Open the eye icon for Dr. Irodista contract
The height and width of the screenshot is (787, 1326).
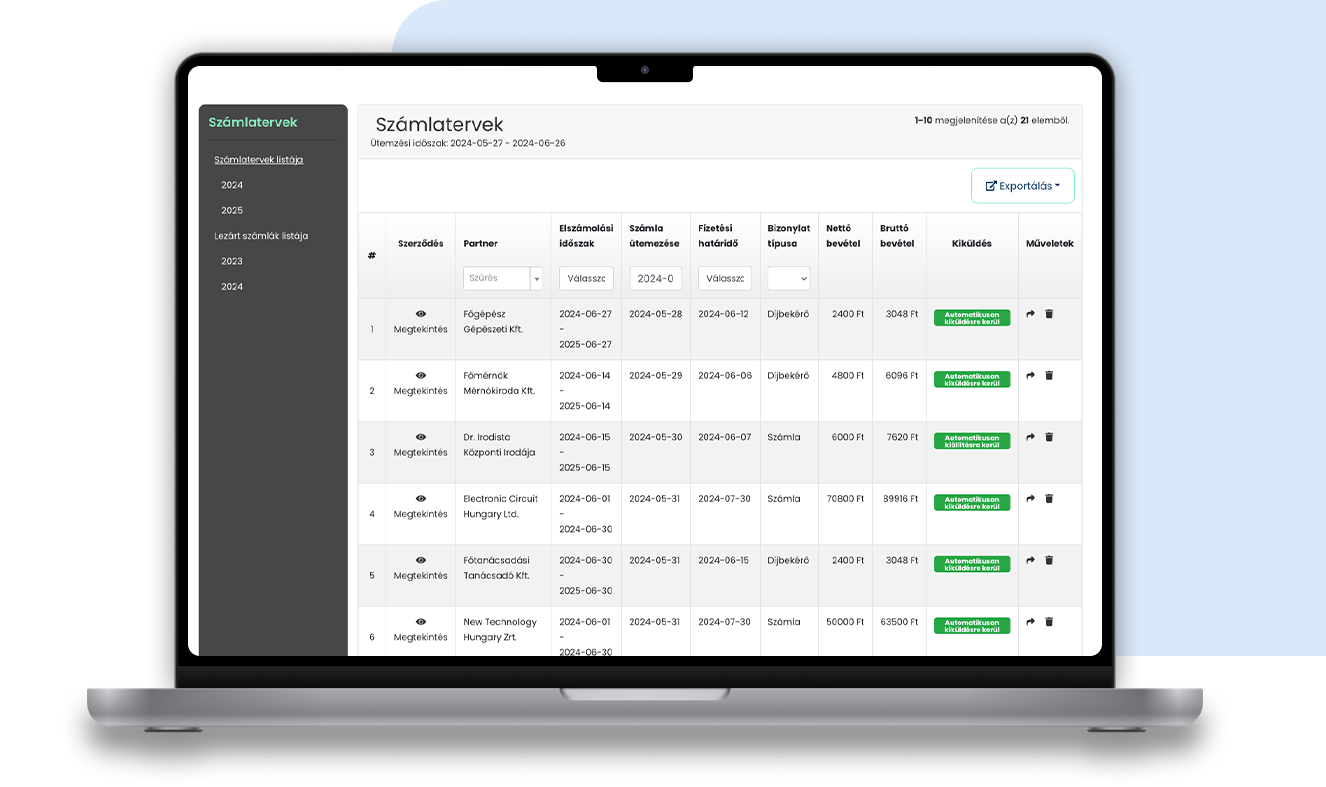[420, 437]
